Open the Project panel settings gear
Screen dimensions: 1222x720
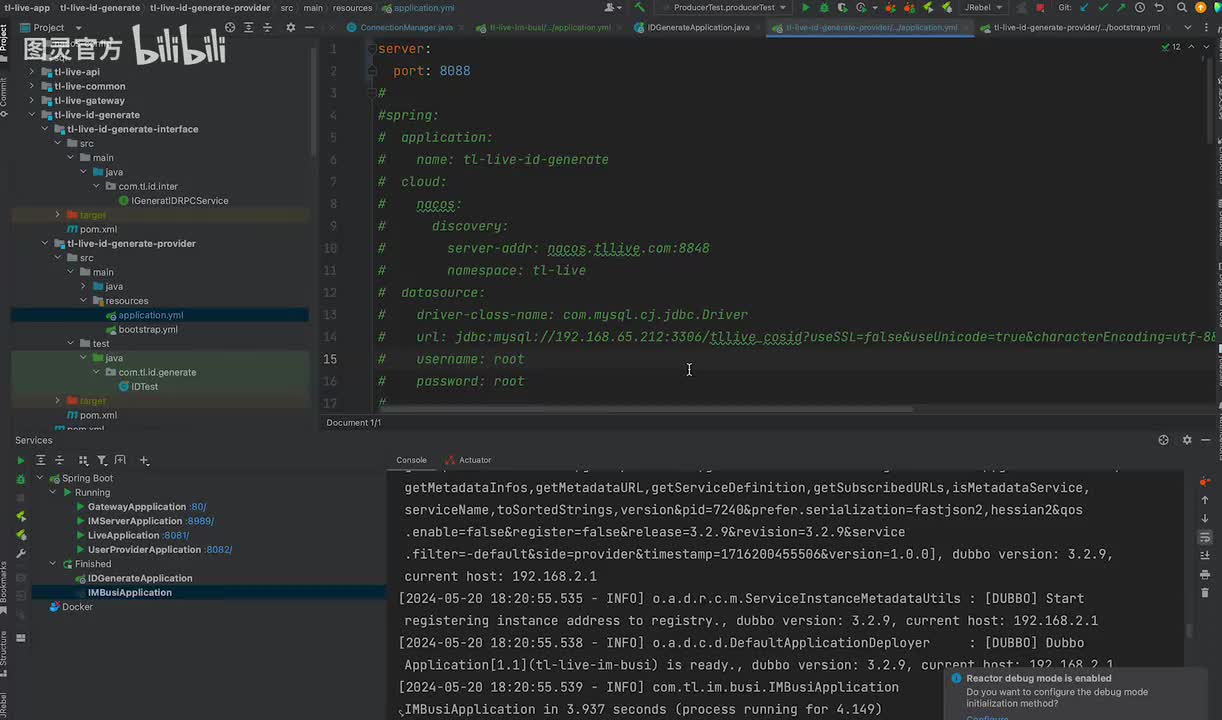[x=291, y=28]
